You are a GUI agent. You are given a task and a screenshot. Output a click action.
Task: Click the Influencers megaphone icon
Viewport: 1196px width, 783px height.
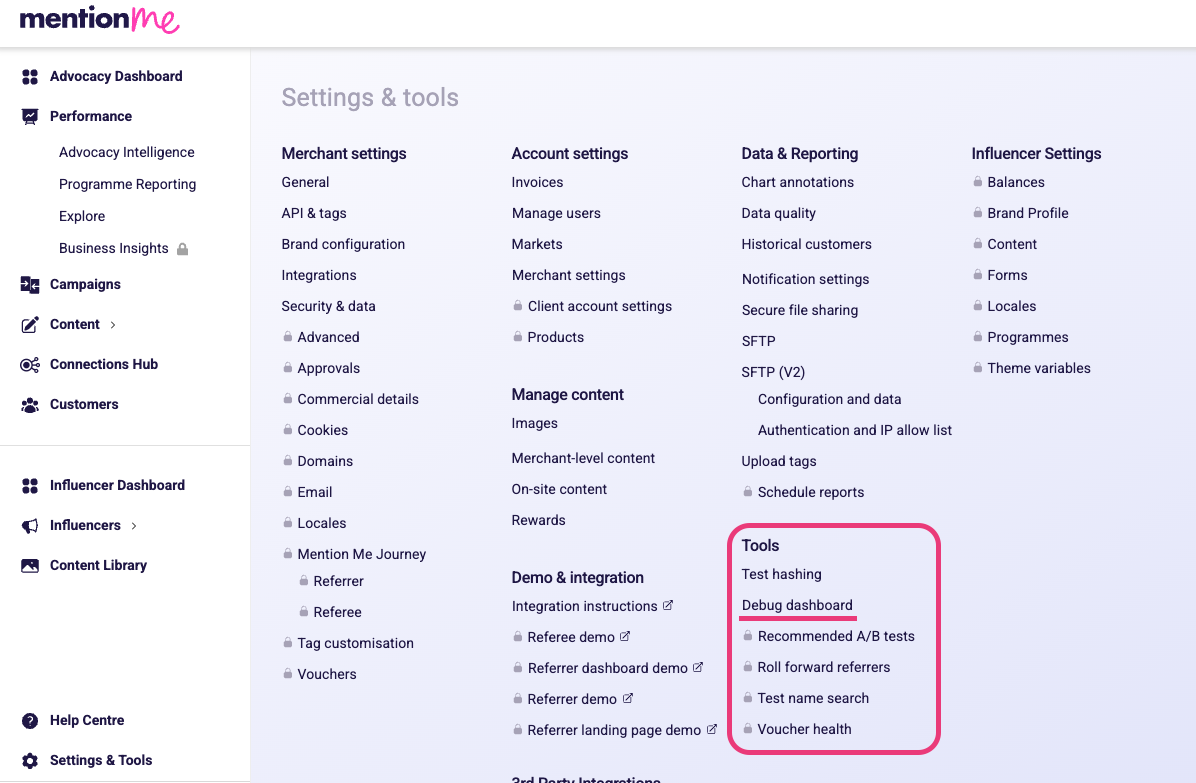pos(30,526)
